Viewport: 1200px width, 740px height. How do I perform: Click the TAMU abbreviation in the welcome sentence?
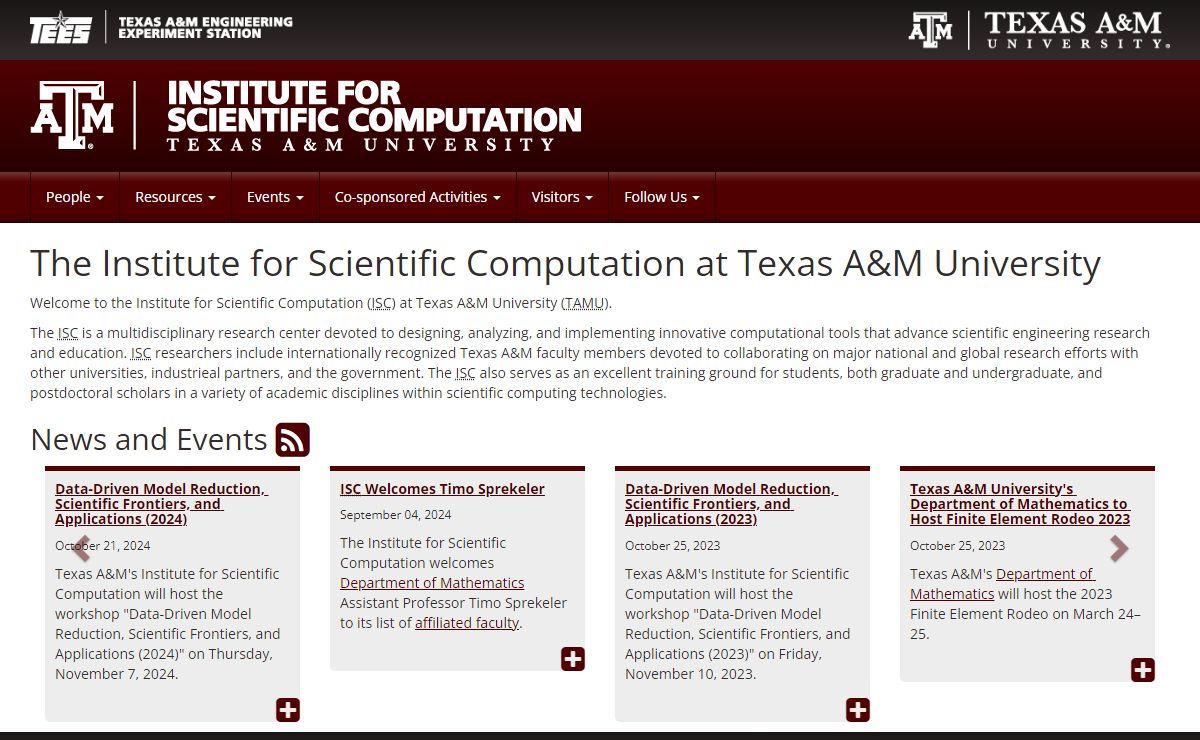583,303
